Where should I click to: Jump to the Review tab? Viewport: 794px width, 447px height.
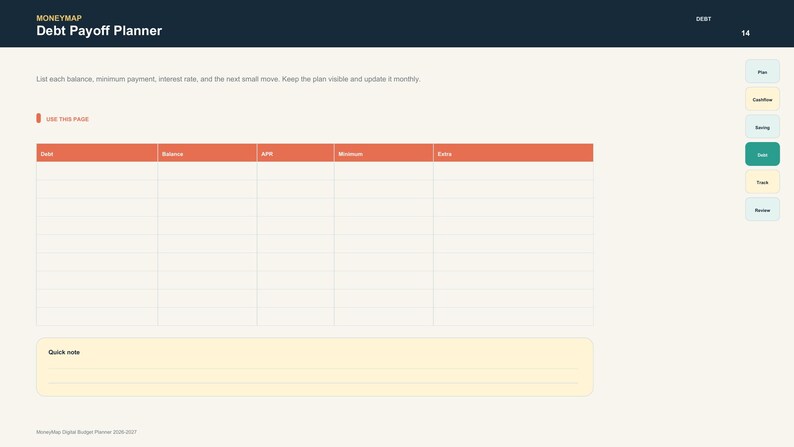[762, 209]
